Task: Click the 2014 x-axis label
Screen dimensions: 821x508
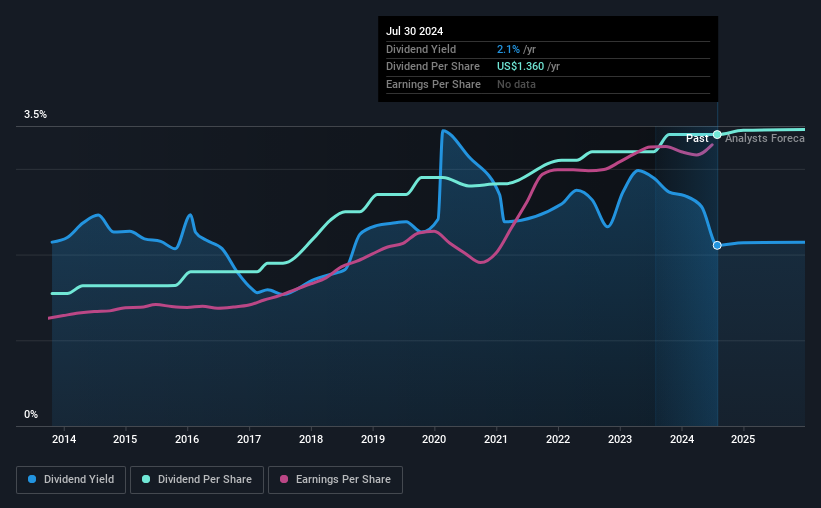Action: [64, 439]
